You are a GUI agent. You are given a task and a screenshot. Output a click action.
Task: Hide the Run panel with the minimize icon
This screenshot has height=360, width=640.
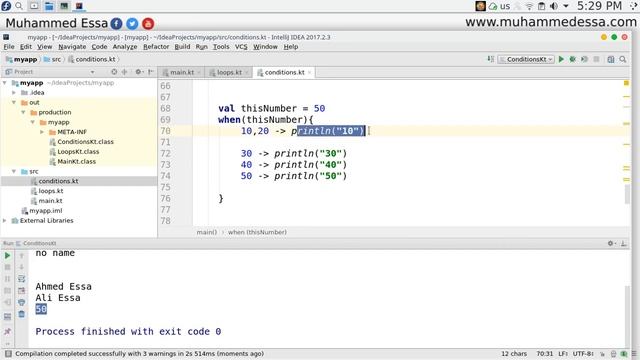[623, 243]
